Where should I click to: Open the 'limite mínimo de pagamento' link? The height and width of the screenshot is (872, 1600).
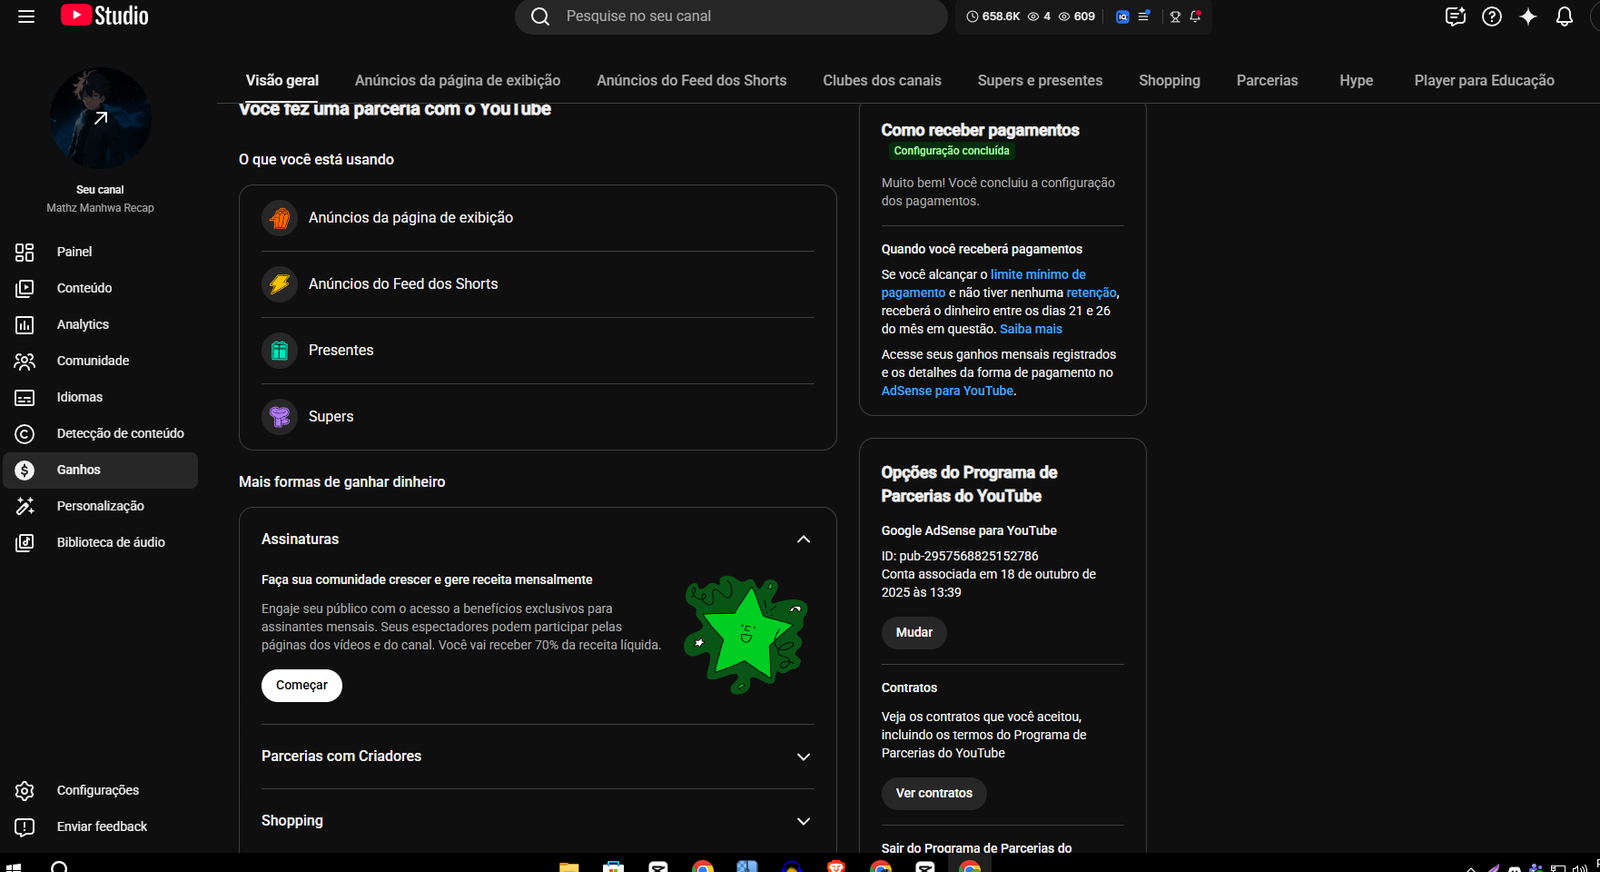(x=984, y=284)
